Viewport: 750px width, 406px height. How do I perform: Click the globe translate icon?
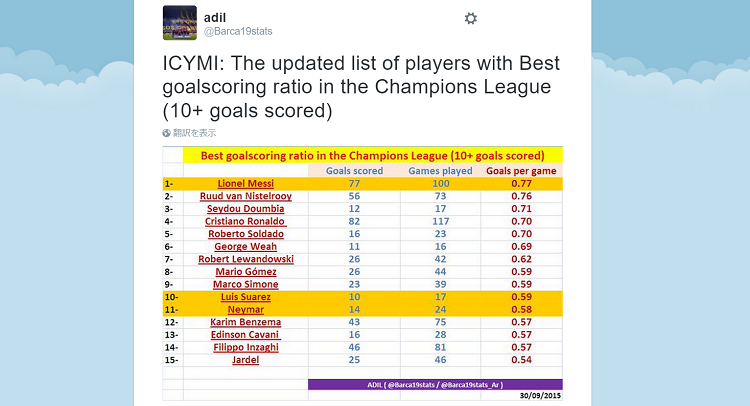166,133
